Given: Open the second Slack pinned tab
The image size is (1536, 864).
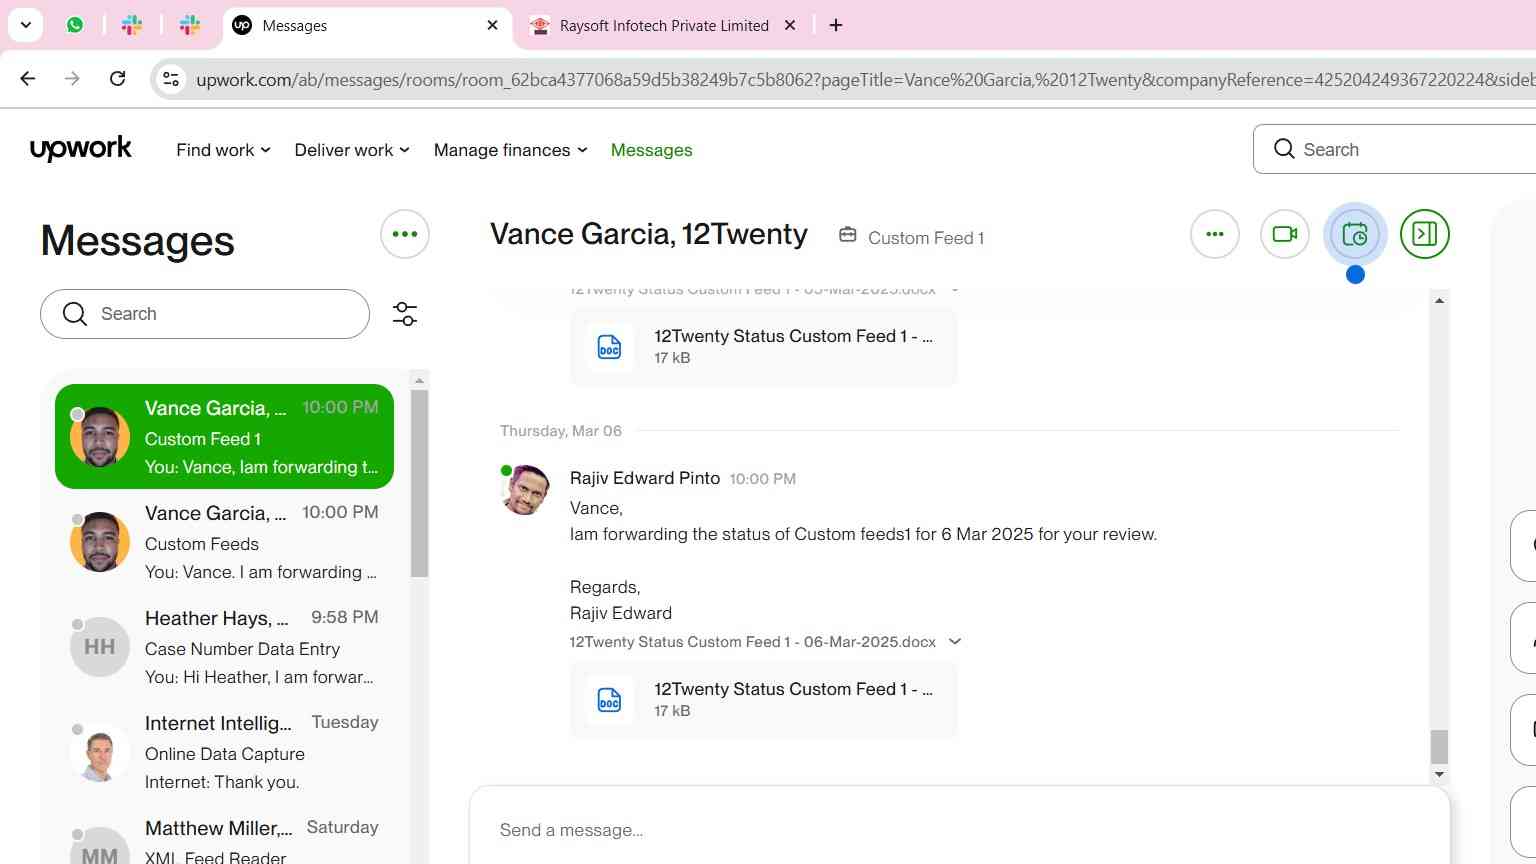Looking at the screenshot, I should point(190,25).
